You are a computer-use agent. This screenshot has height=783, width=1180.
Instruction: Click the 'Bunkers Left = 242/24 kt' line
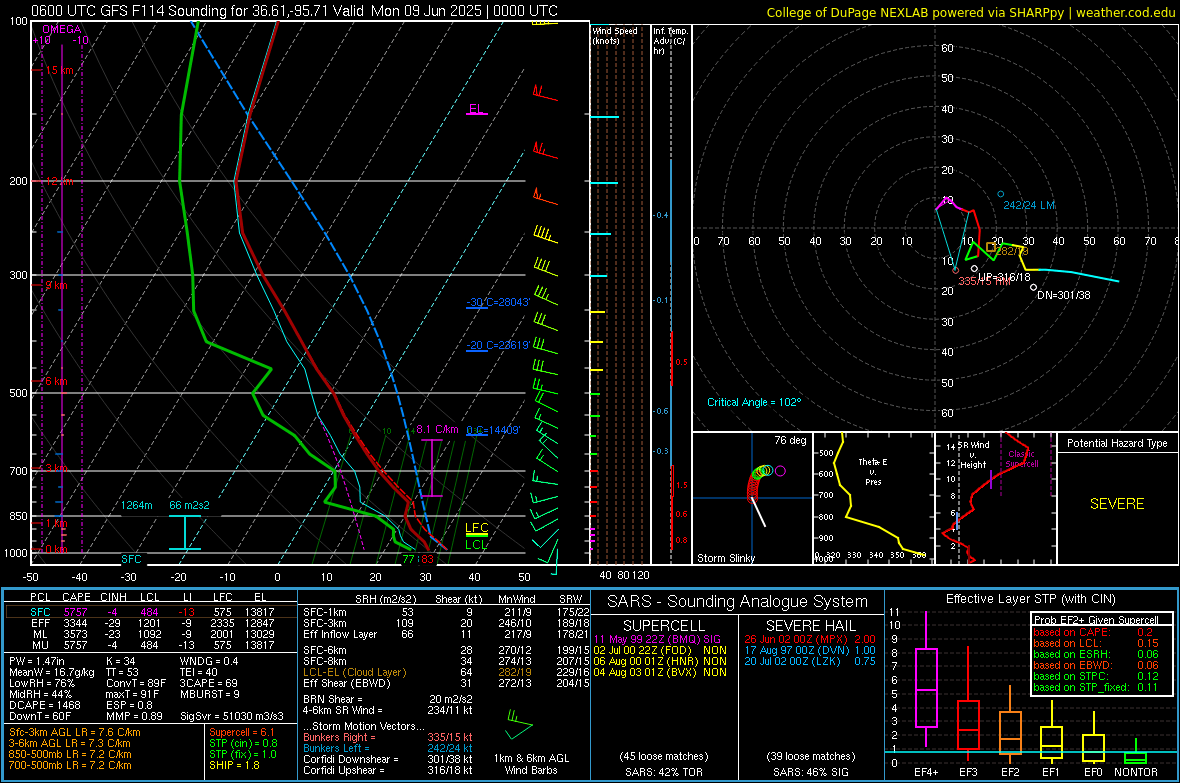tap(388, 748)
